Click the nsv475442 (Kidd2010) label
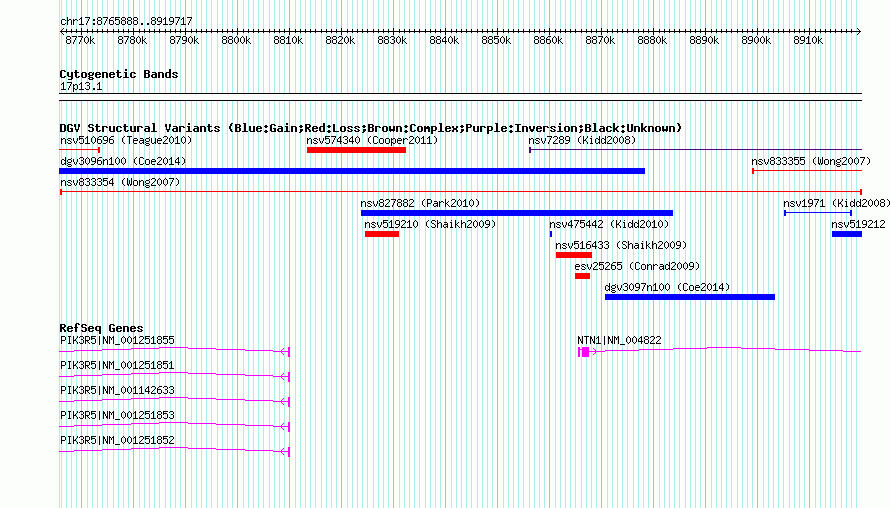 [x=609, y=224]
